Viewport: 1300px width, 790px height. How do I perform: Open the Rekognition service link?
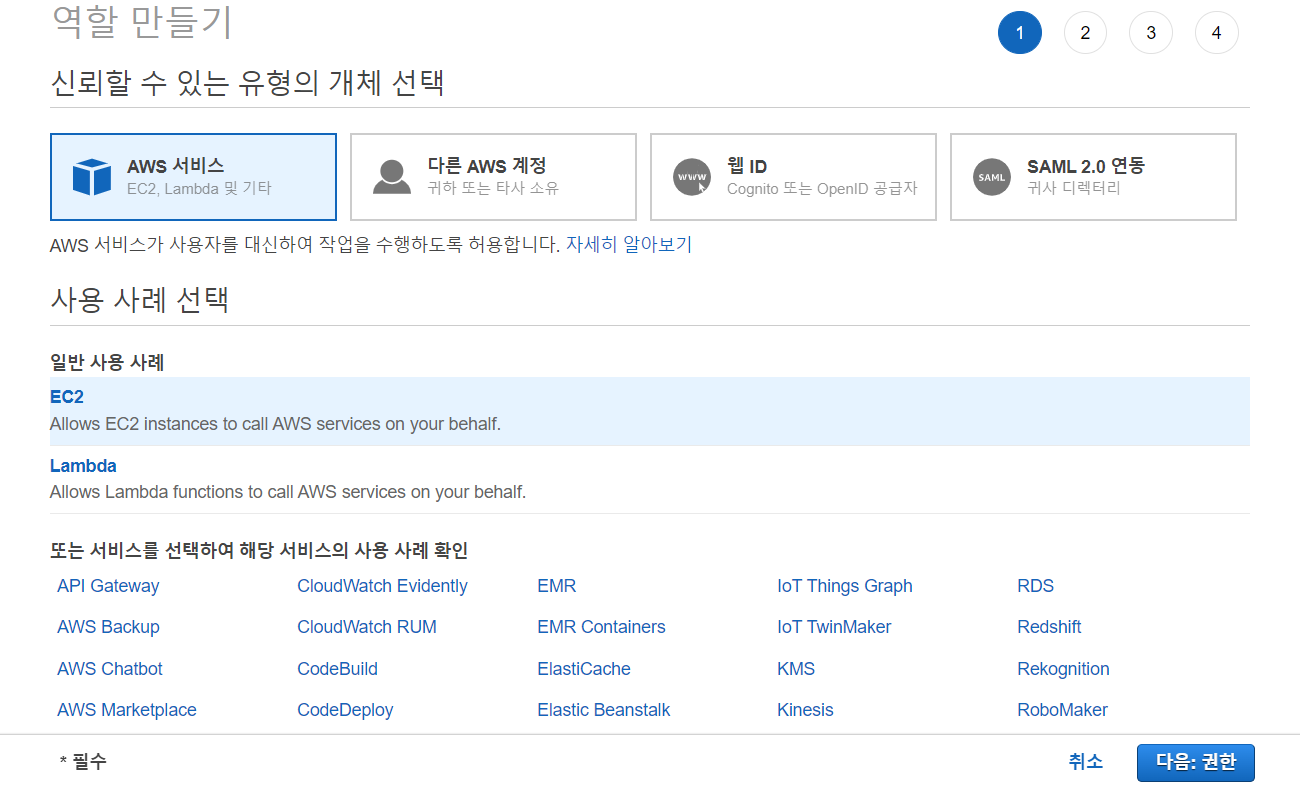click(x=1063, y=669)
